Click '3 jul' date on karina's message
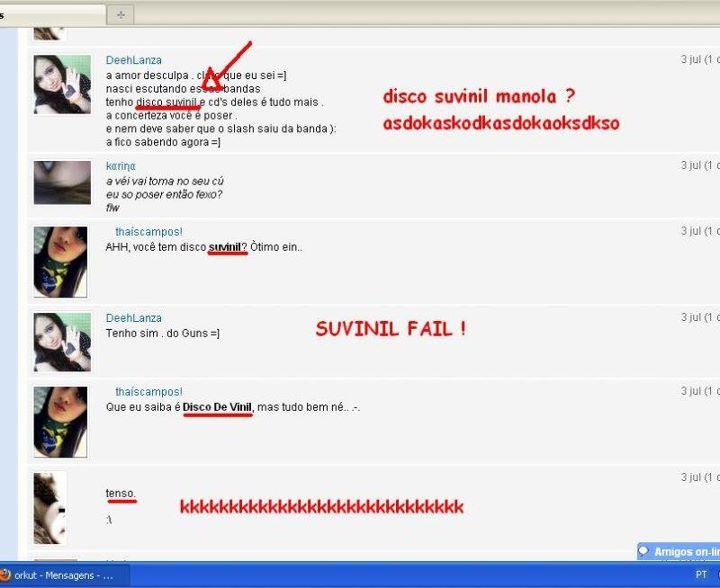The height and width of the screenshot is (588, 720). coord(700,166)
